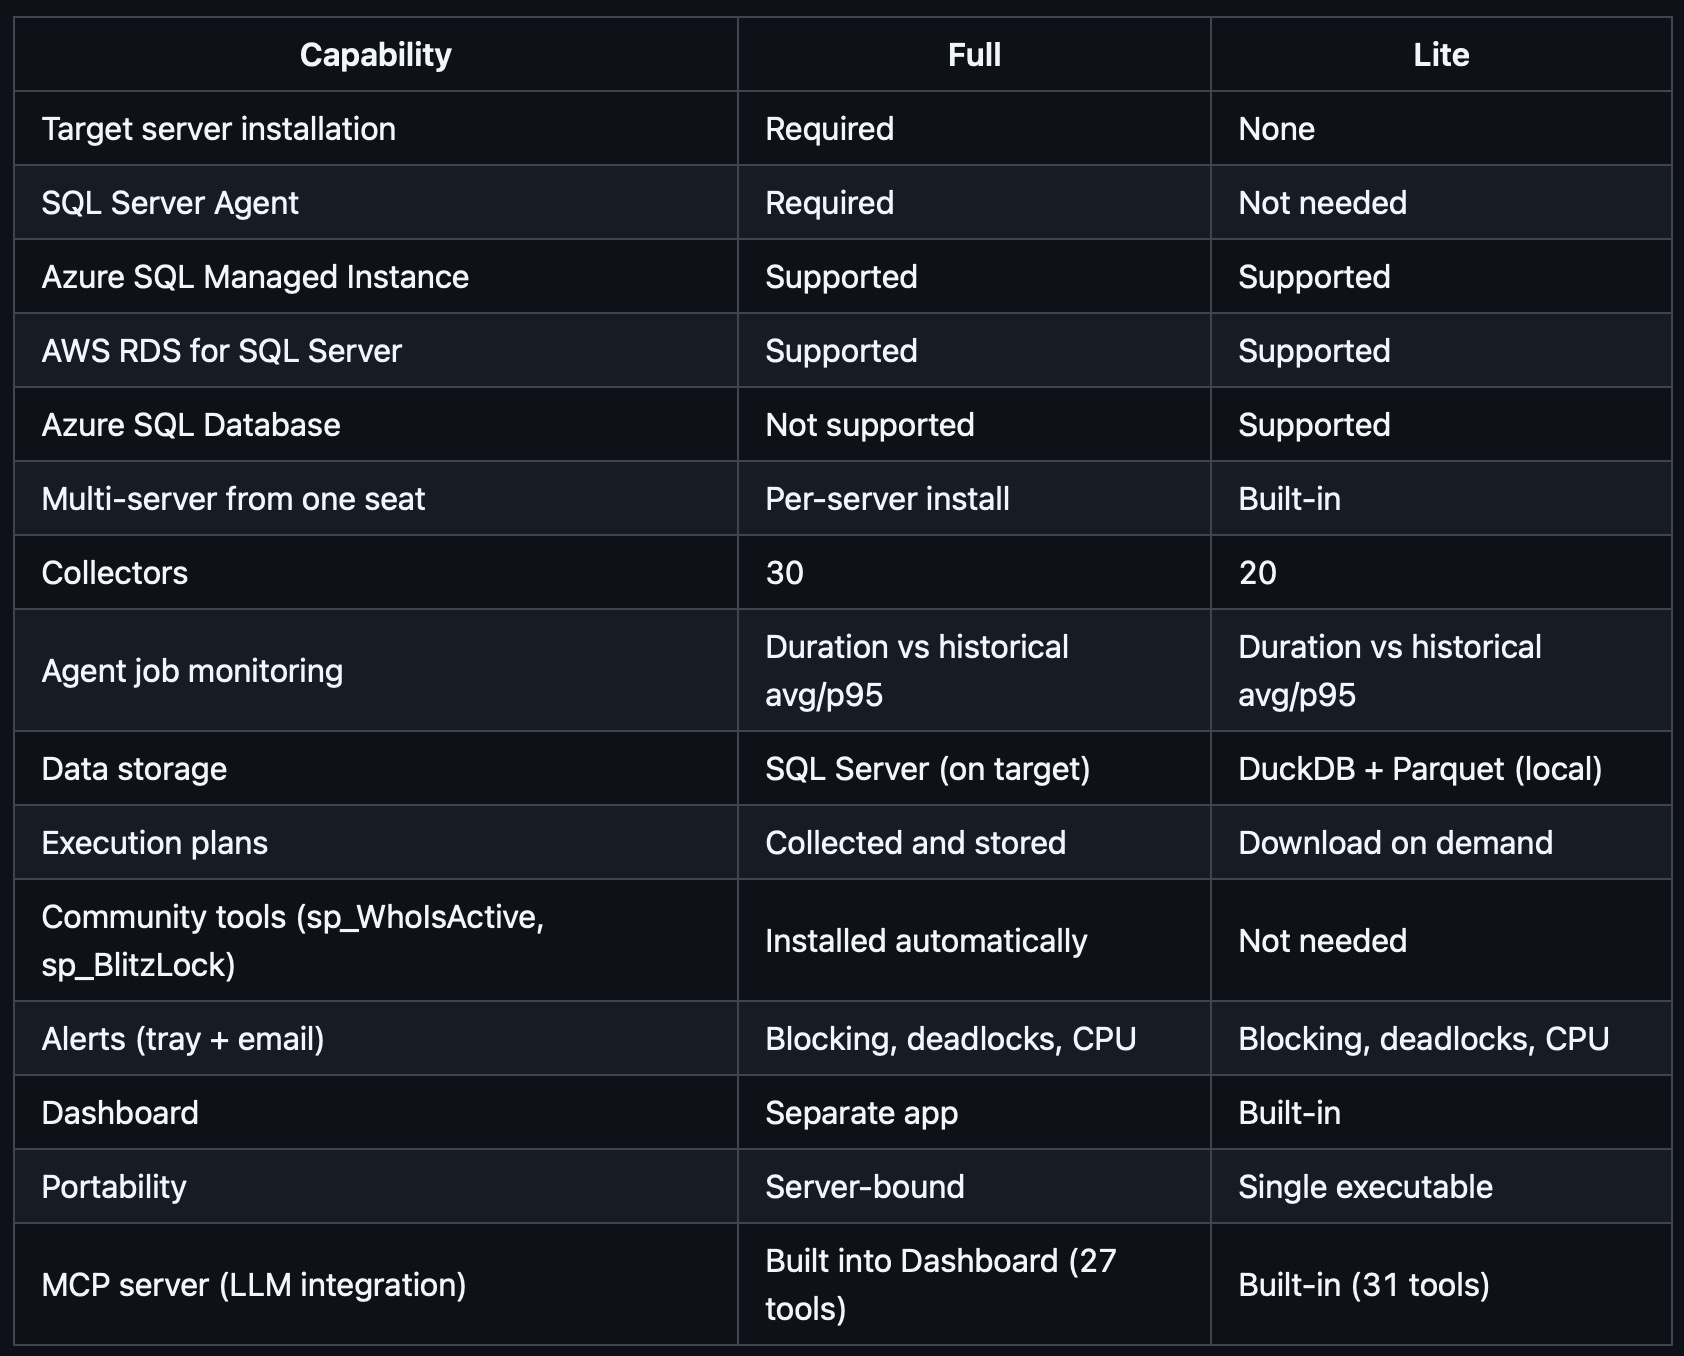The image size is (1684, 1356).
Task: Click the Full collectors count 30
Action: (785, 573)
